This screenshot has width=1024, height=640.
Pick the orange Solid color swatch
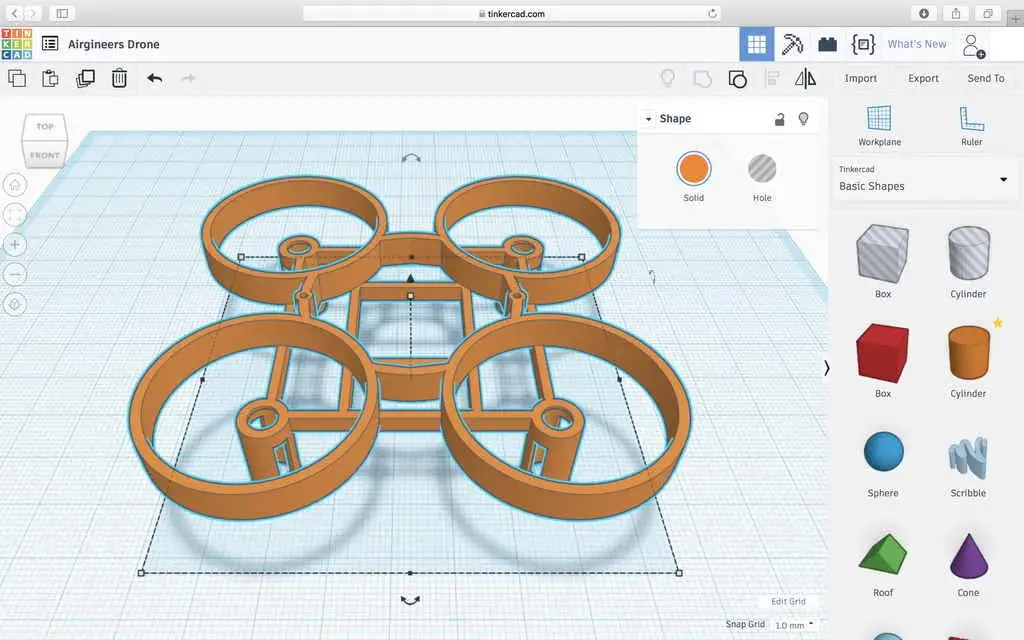click(693, 169)
